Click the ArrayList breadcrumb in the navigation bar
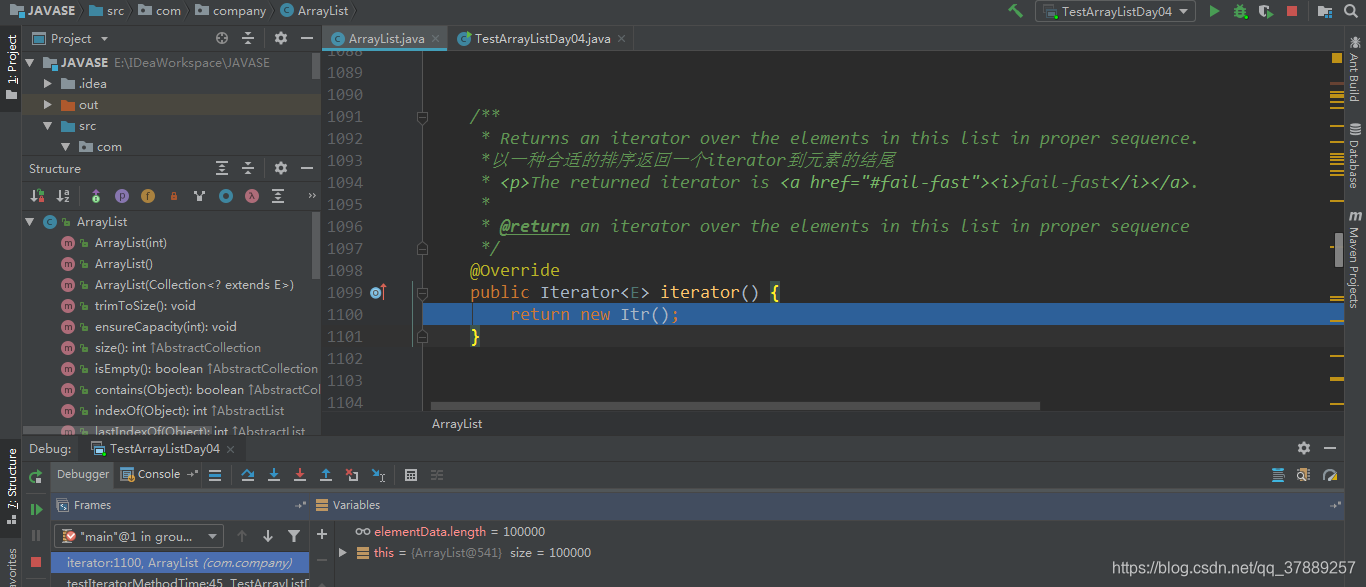 pyautogui.click(x=315, y=11)
